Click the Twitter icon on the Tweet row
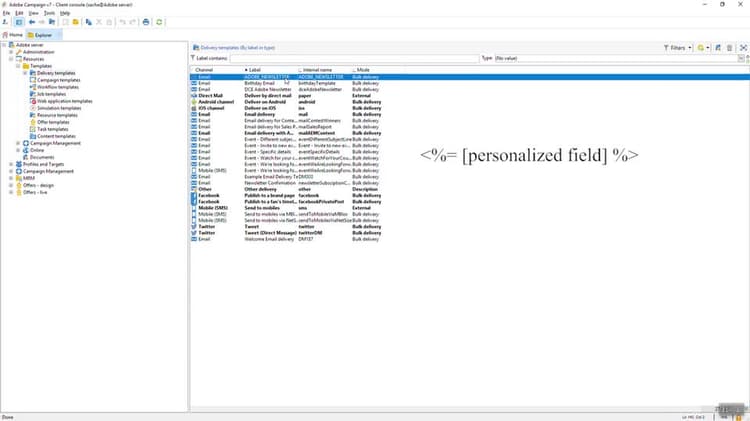The image size is (750, 421). (x=194, y=227)
